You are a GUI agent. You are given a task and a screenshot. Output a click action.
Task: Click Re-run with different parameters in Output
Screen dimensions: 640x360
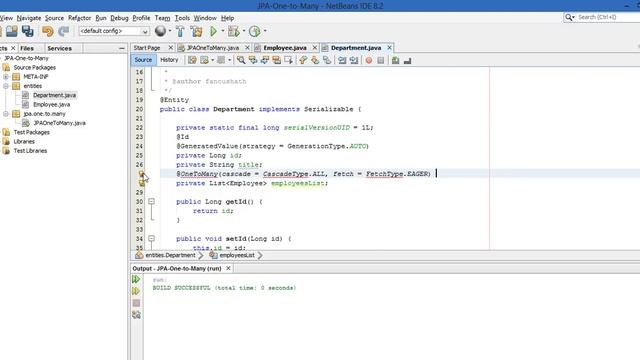coord(136,291)
